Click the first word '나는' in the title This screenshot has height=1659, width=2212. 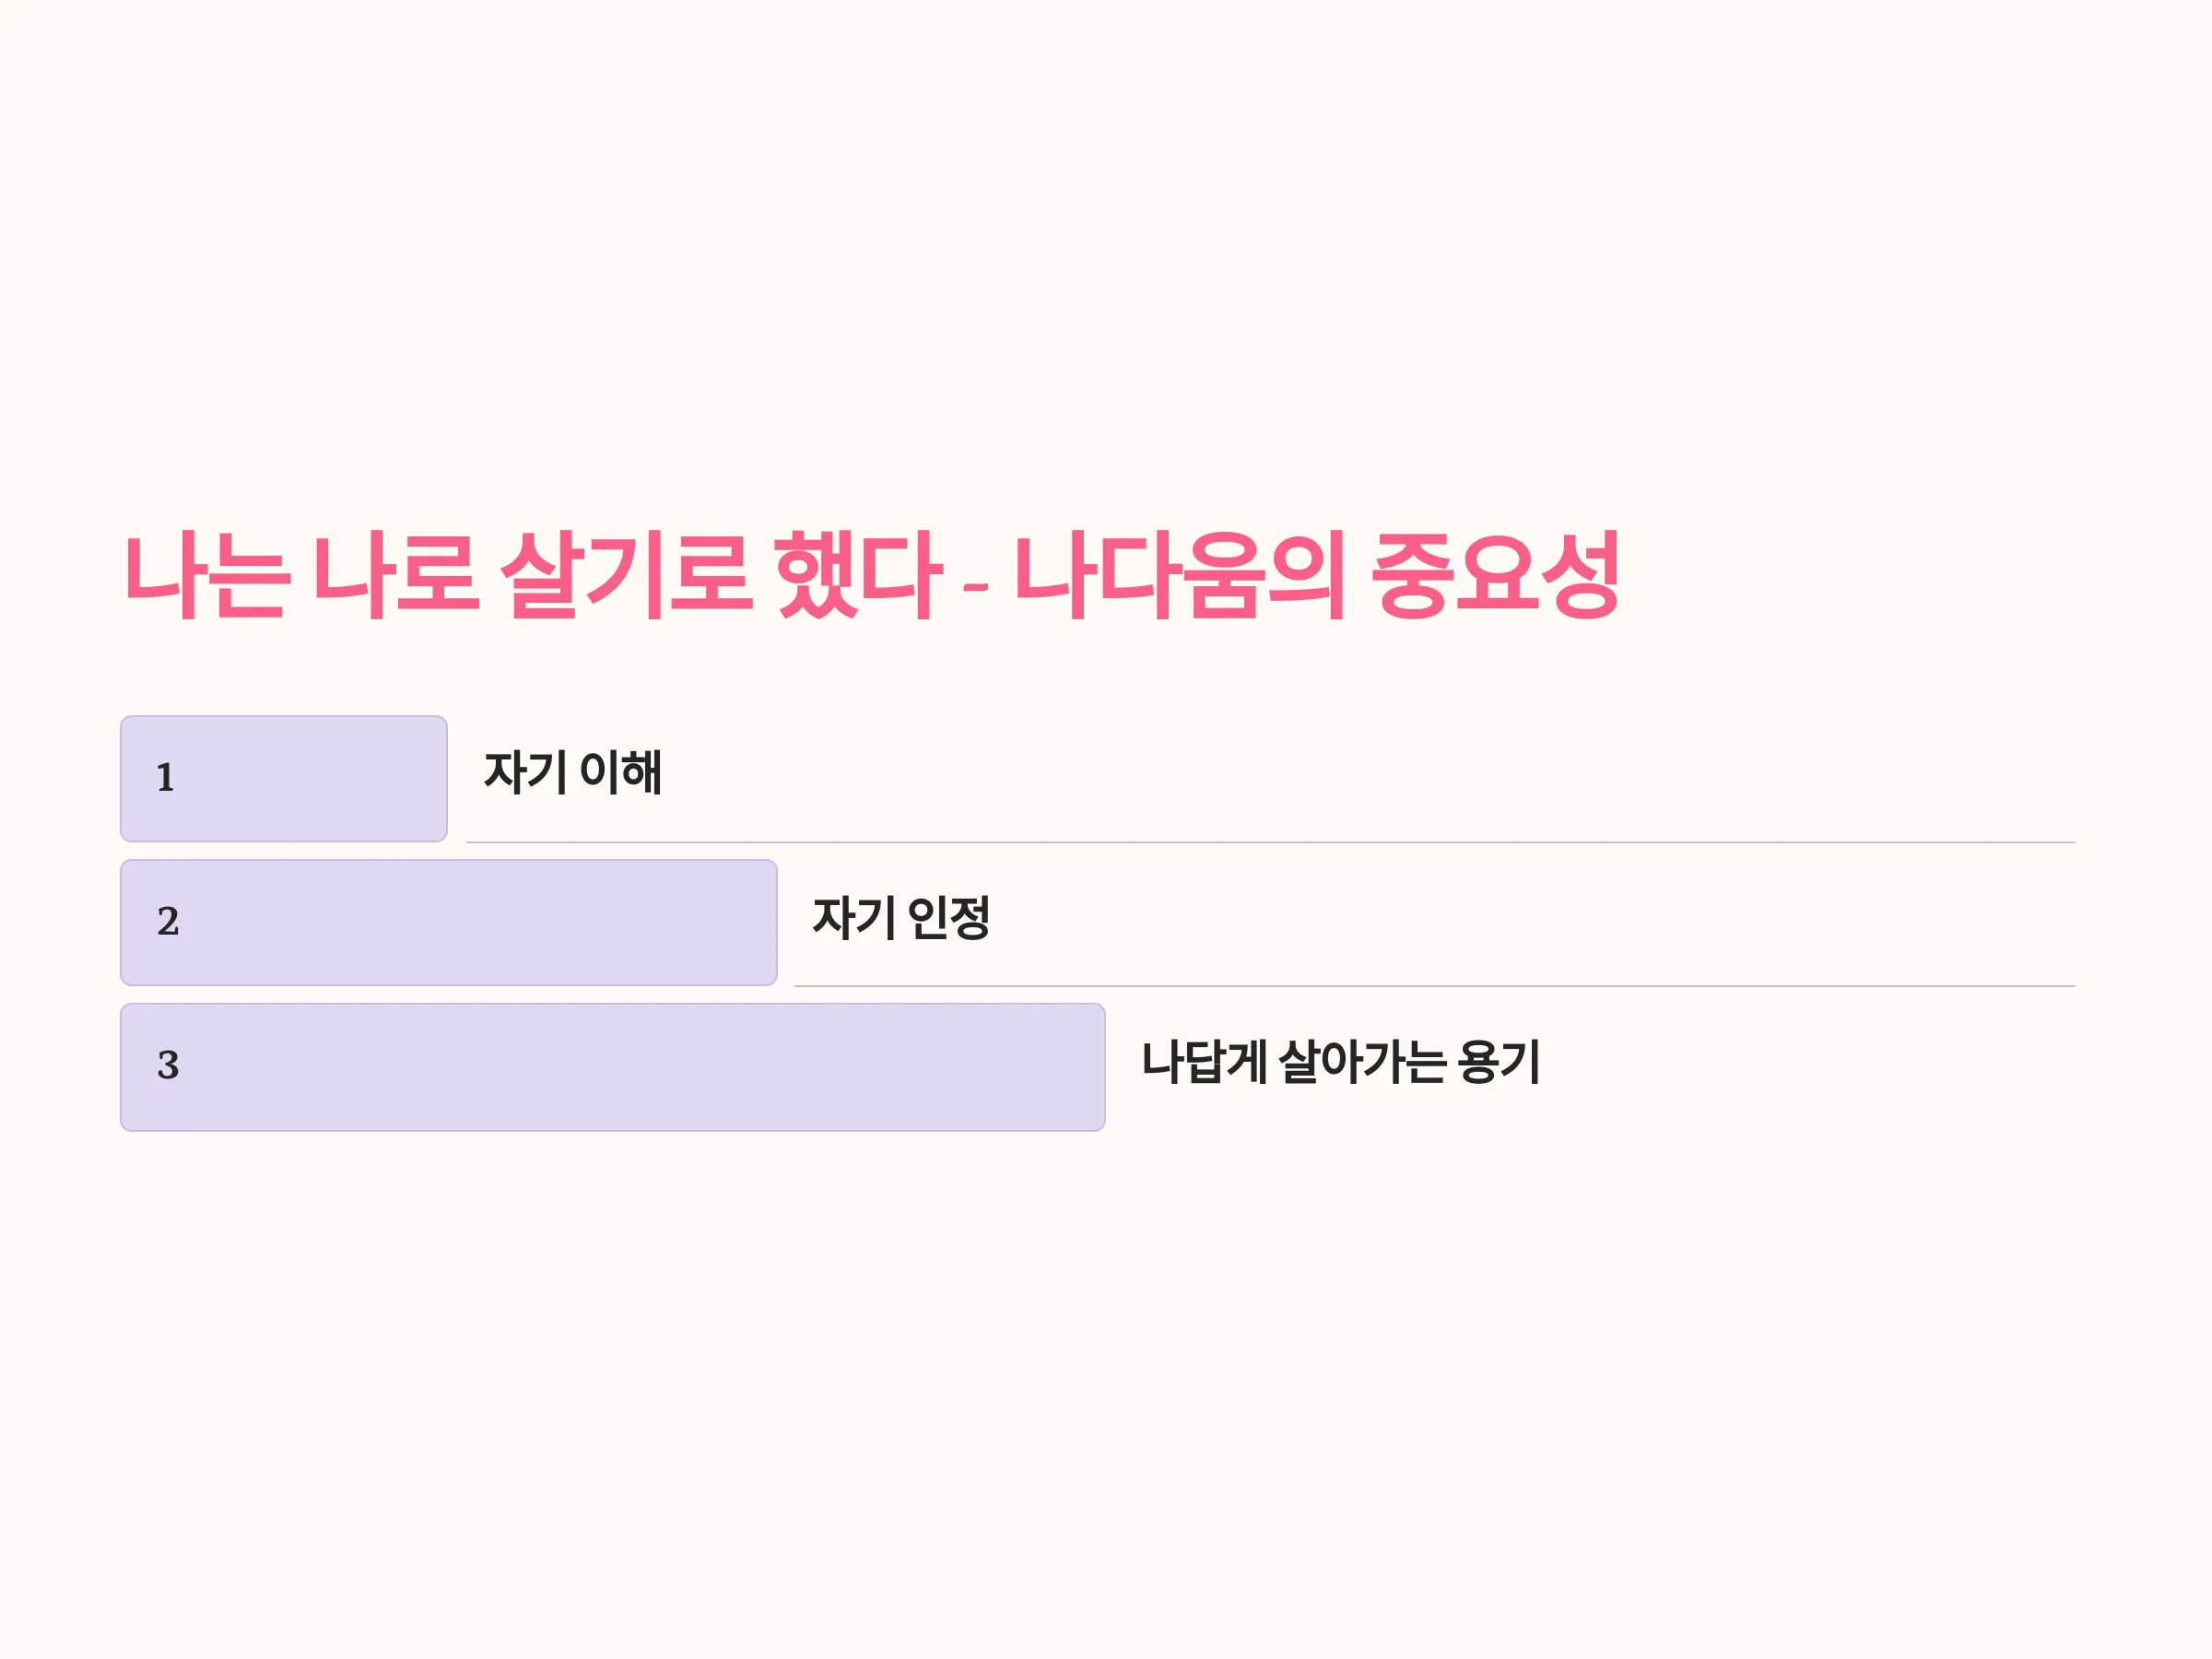click(207, 575)
